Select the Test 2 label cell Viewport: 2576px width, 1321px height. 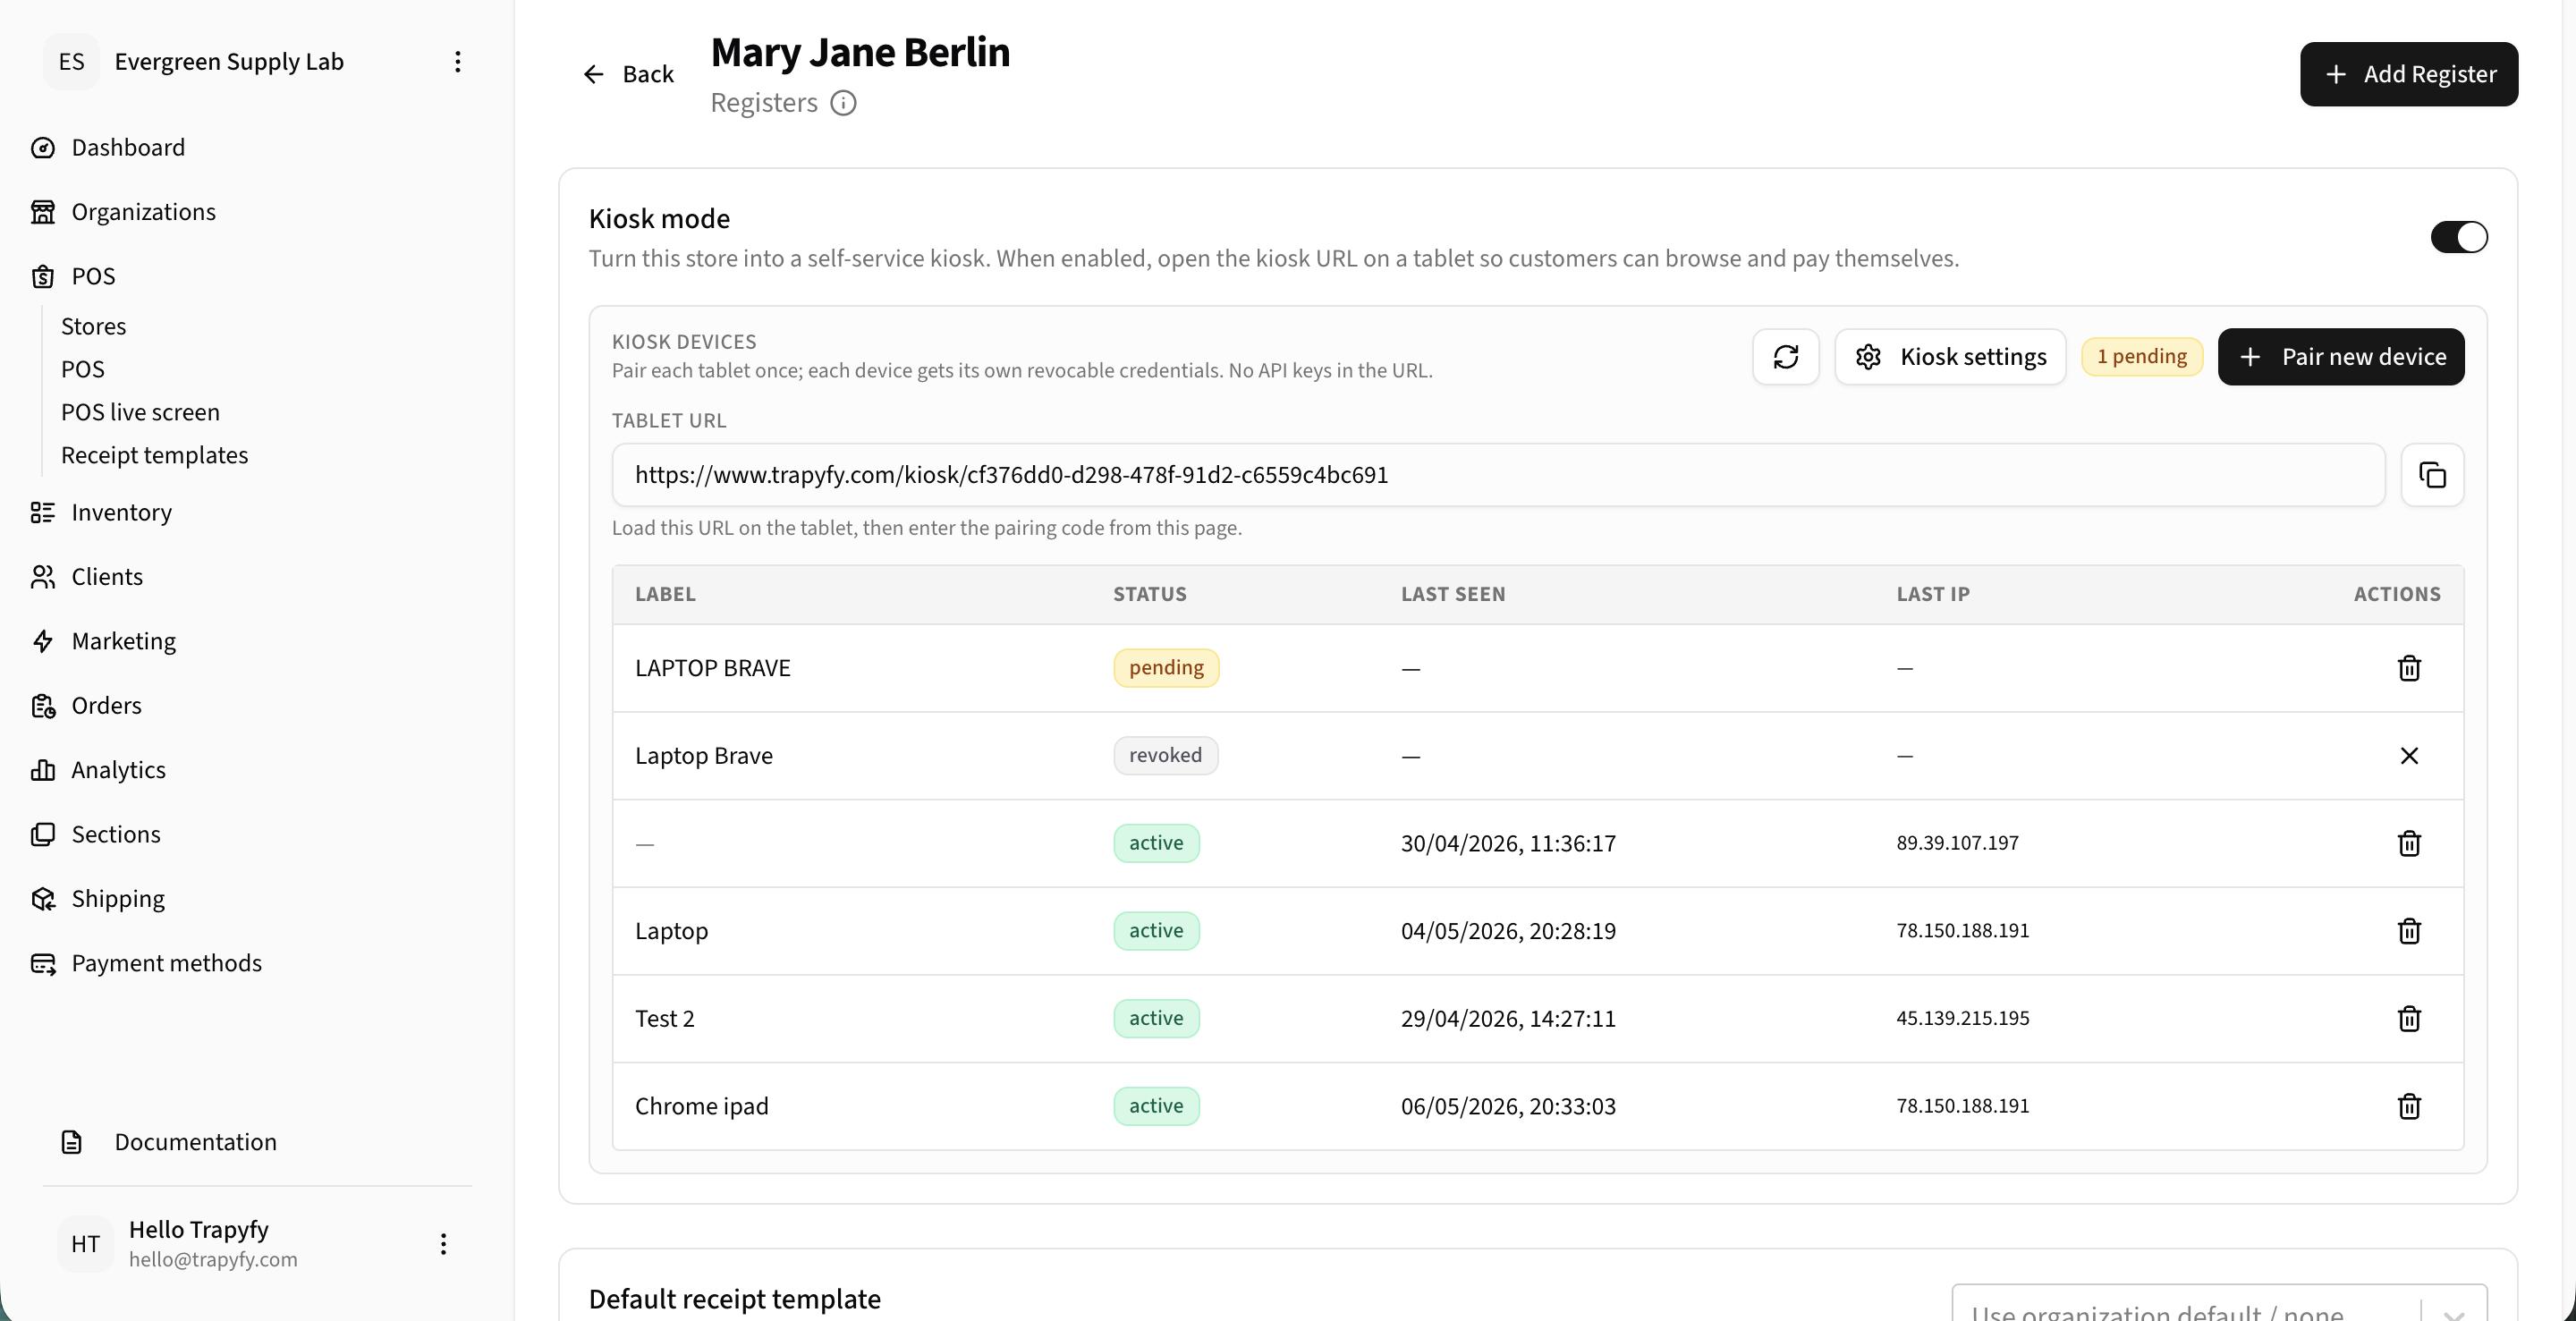664,1019
